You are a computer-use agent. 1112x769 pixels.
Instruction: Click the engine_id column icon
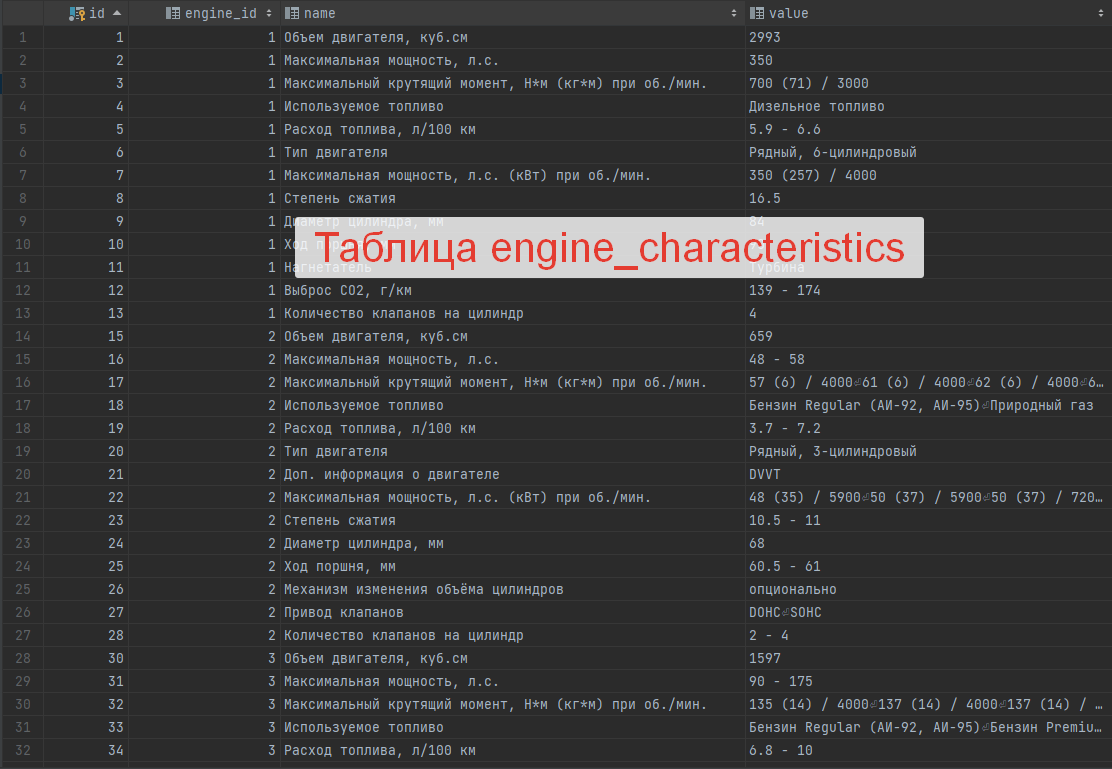point(173,13)
